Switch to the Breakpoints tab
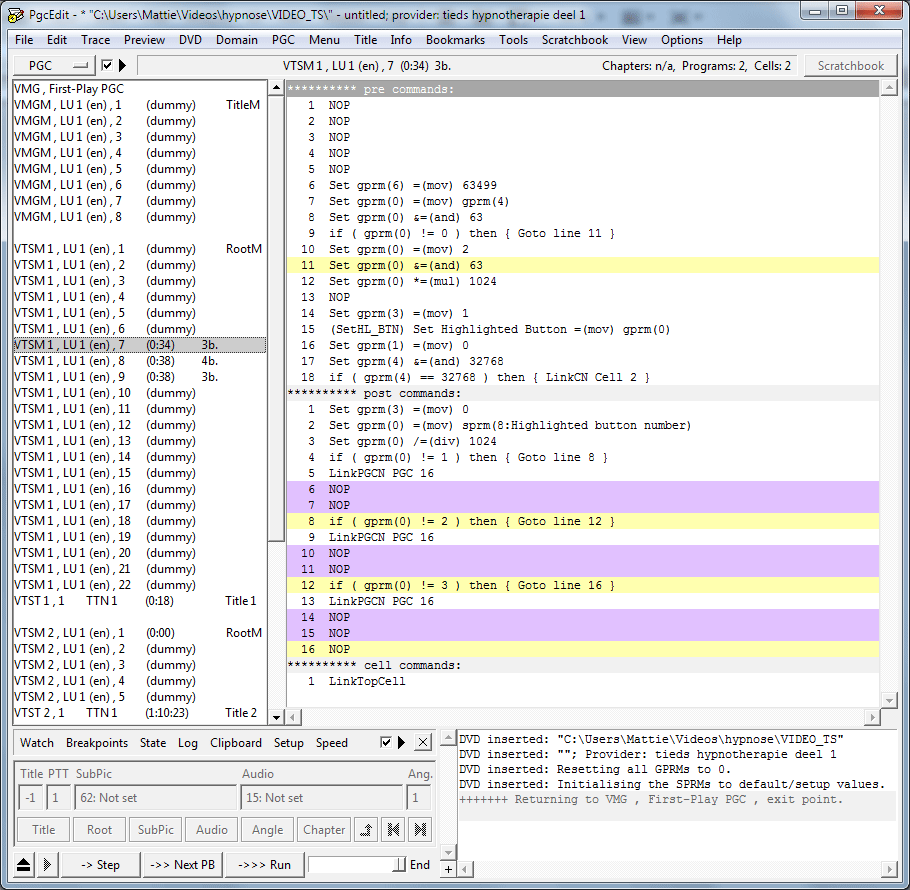Screen dimensions: 910x890 [97, 743]
